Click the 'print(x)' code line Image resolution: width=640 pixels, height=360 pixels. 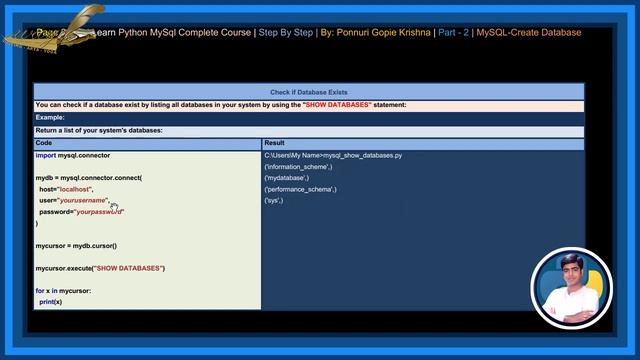[x=51, y=302]
